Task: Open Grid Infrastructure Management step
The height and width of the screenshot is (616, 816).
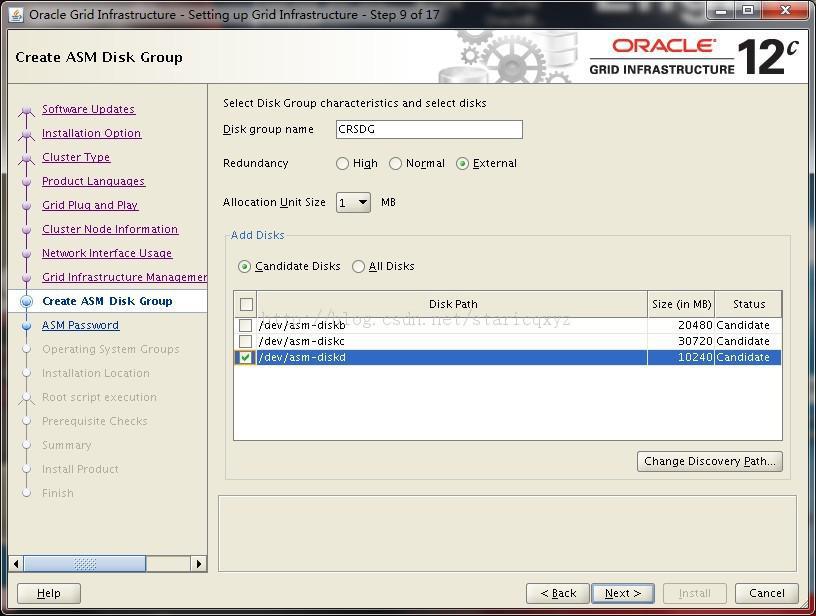Action: point(124,277)
